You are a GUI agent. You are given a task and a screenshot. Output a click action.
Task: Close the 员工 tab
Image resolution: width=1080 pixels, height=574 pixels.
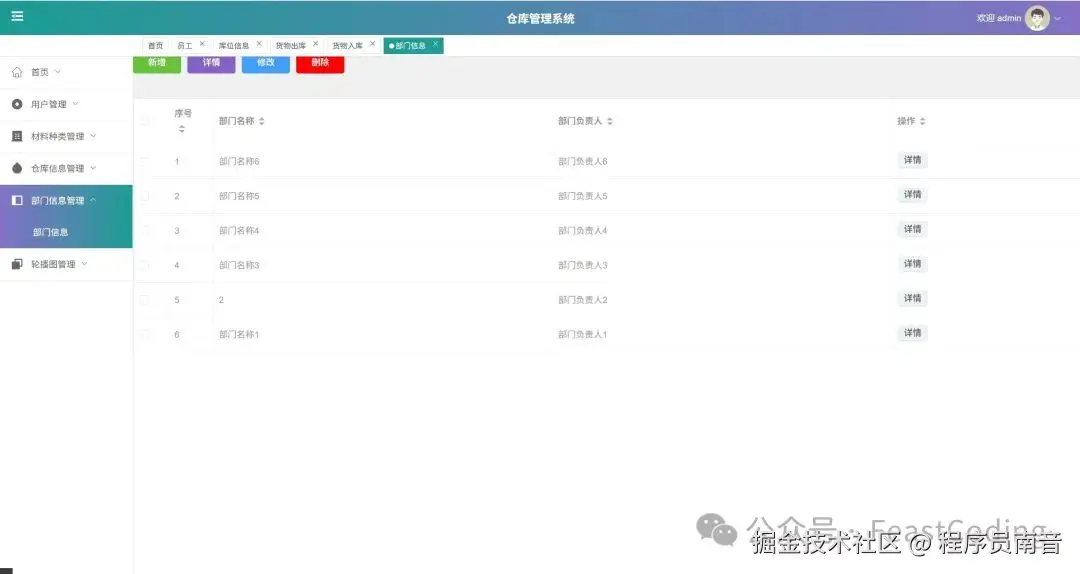[x=202, y=43]
